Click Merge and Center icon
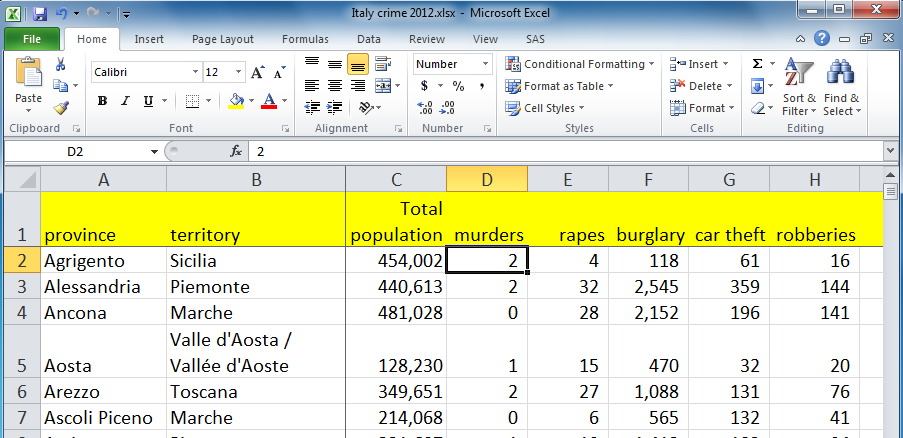The height and width of the screenshot is (438, 903). [381, 86]
